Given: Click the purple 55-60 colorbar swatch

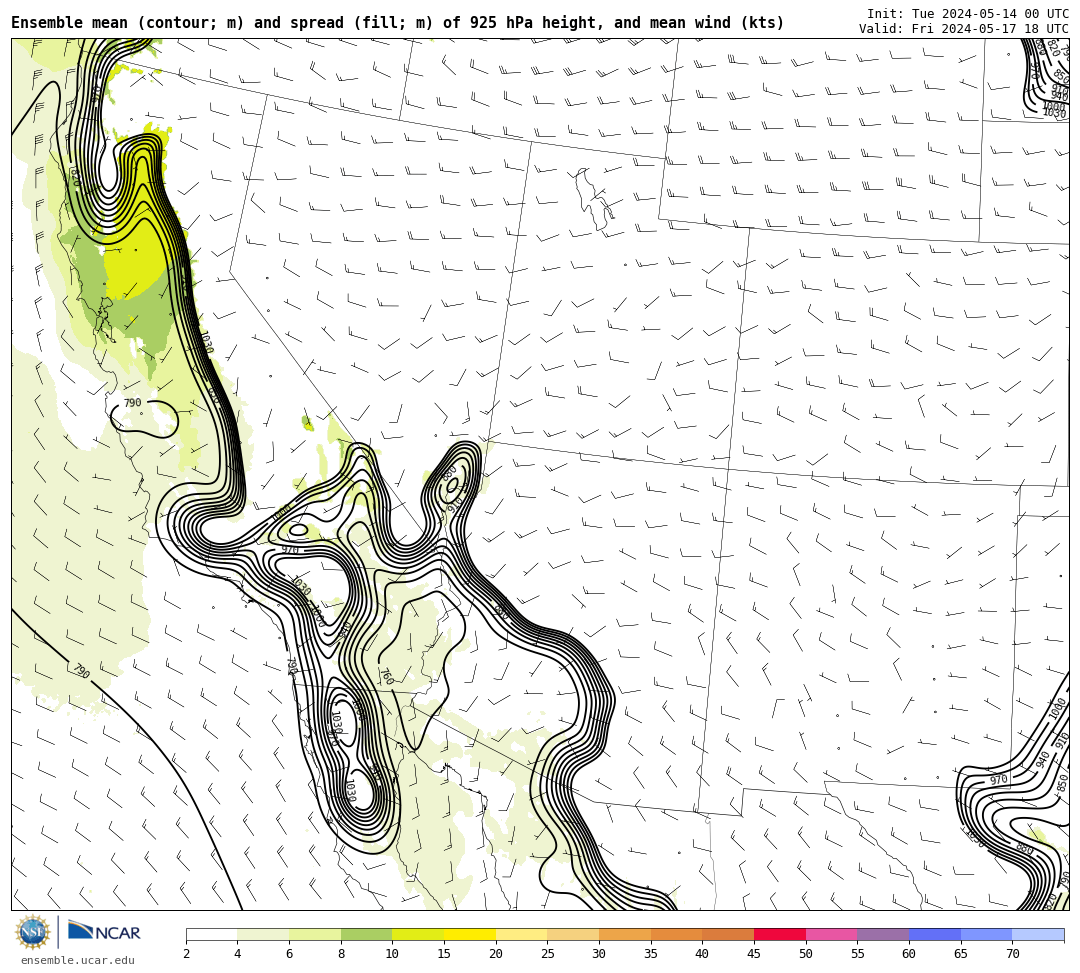Looking at the screenshot, I should tap(883, 934).
